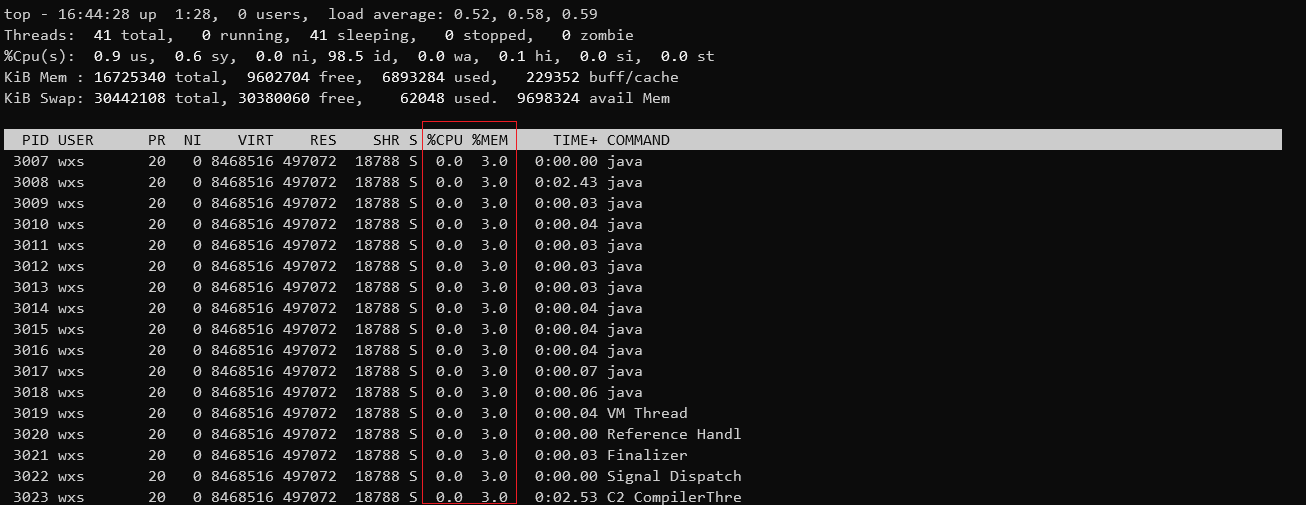Select PID 3012 in the process list
Image resolution: width=1306 pixels, height=505 pixels.
31,266
